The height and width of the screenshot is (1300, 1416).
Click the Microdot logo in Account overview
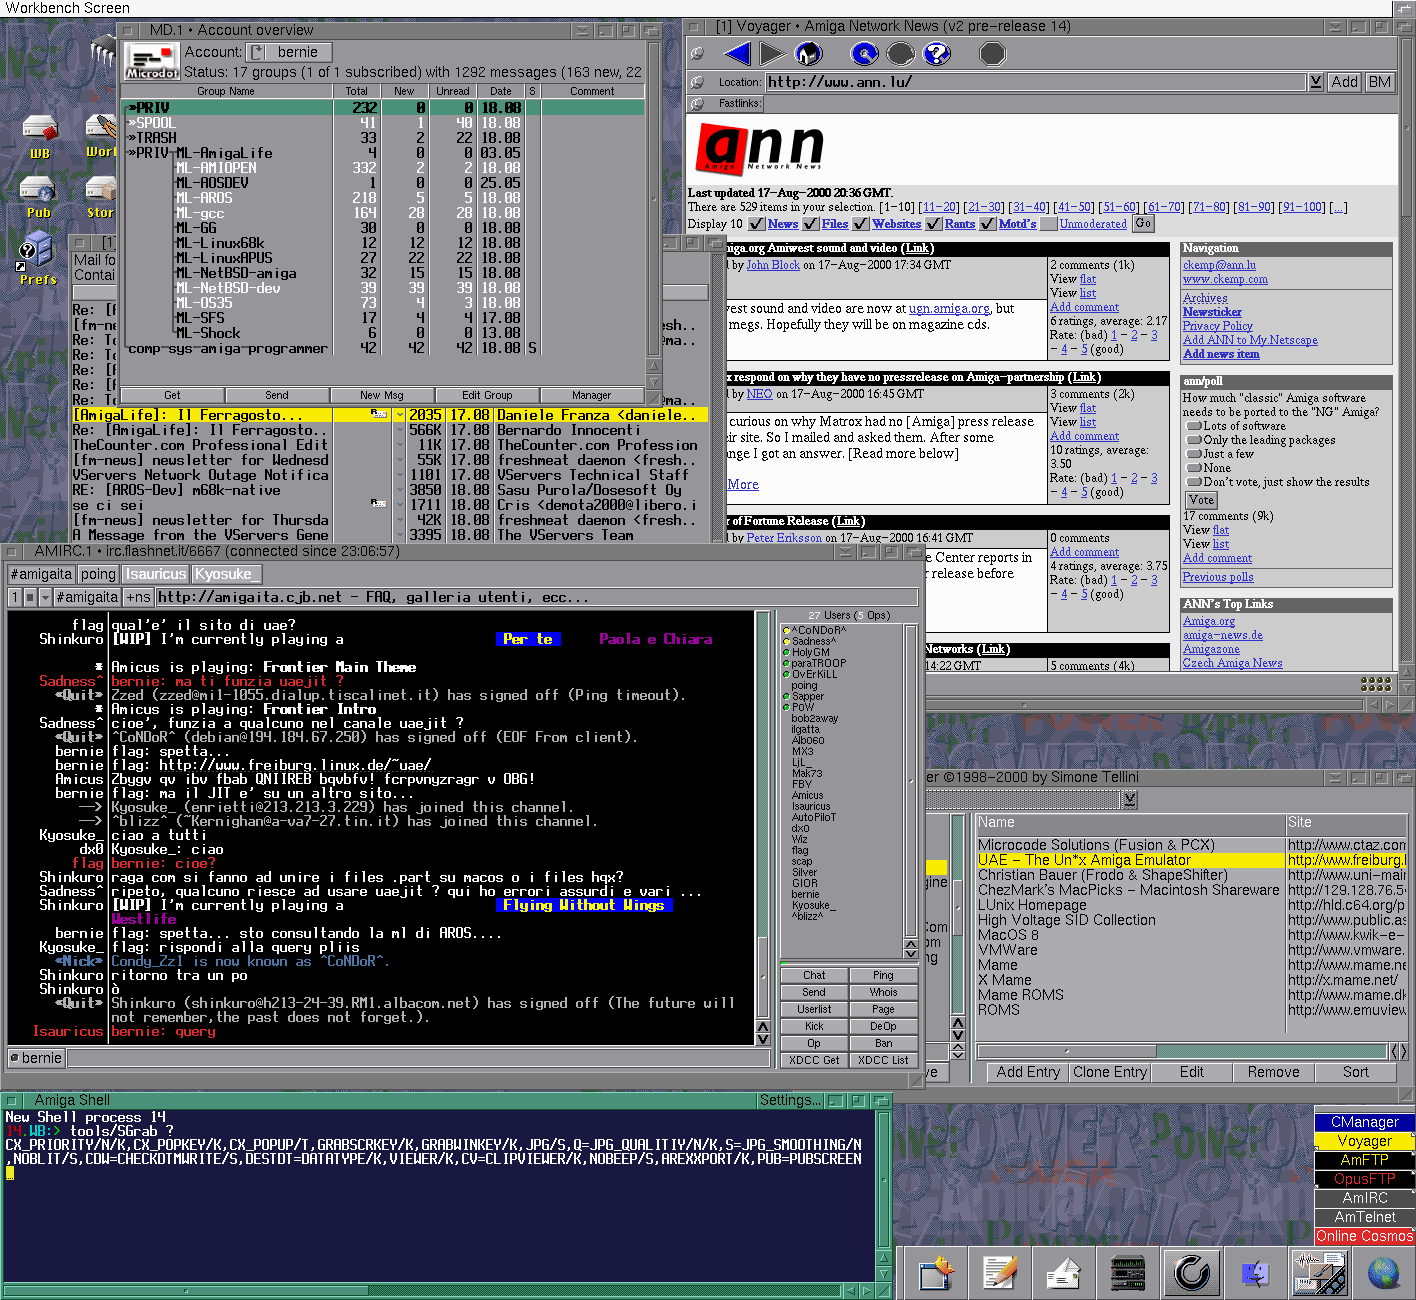(152, 61)
